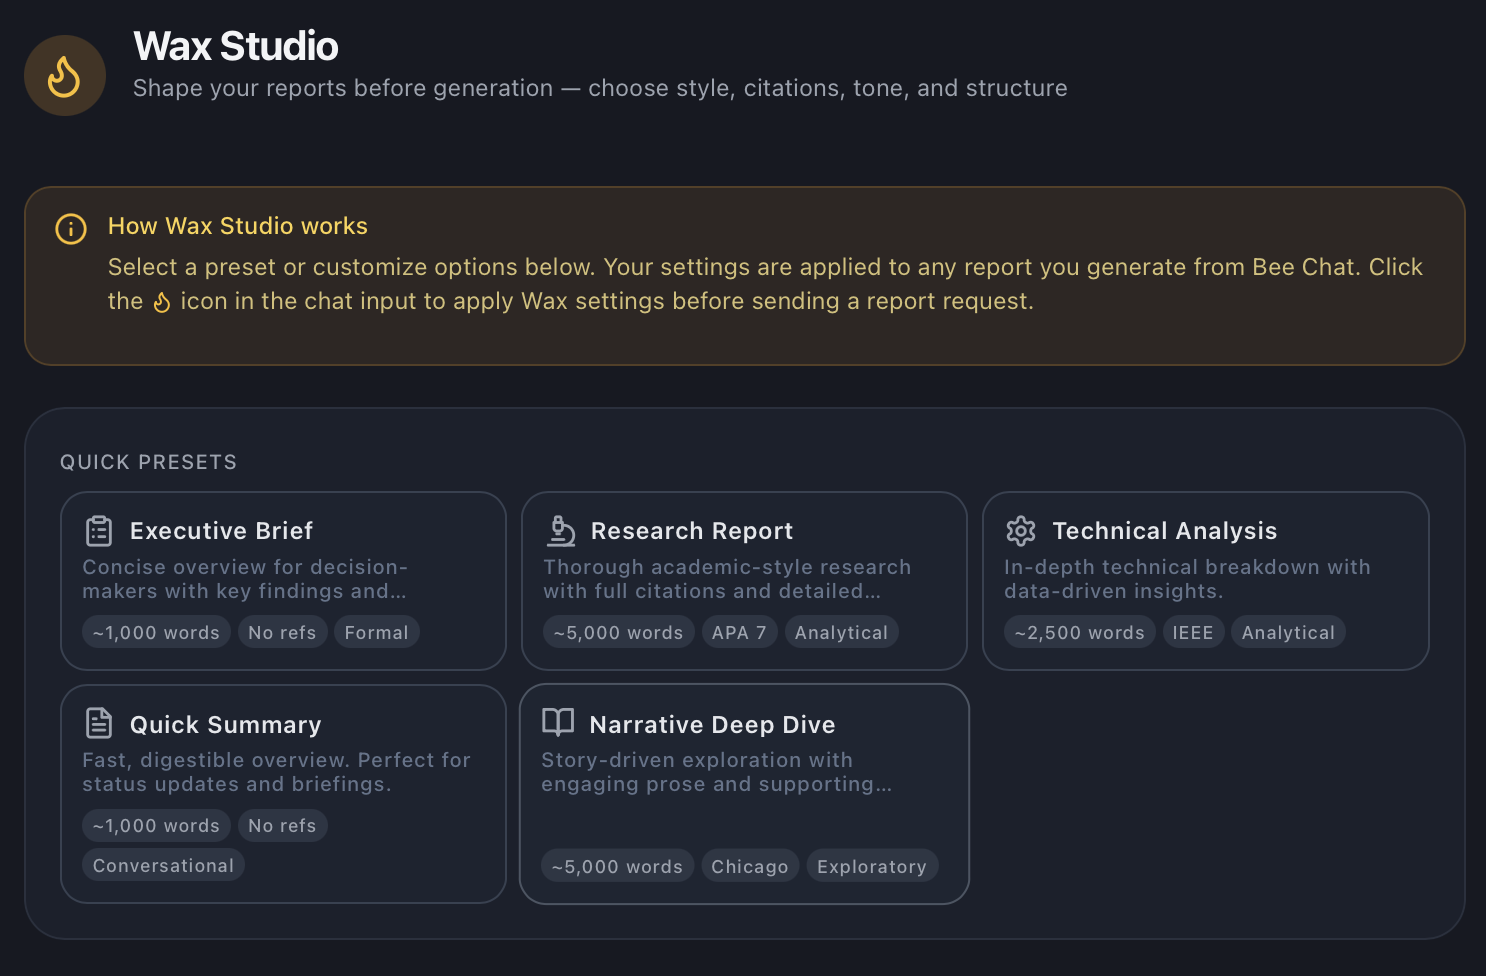Select the Executive Brief clipboard icon
This screenshot has height=976, width=1486.
click(98, 530)
